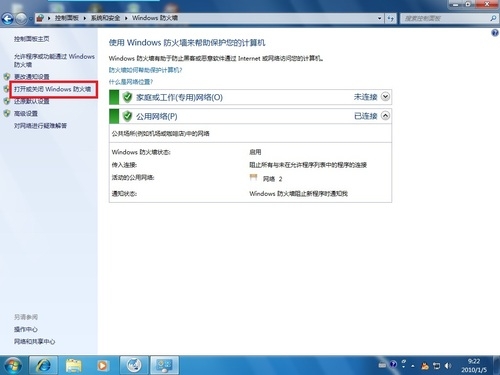Click green shield icon for 家庭或工作网络
The height and width of the screenshot is (375, 500).
pyautogui.click(x=127, y=97)
